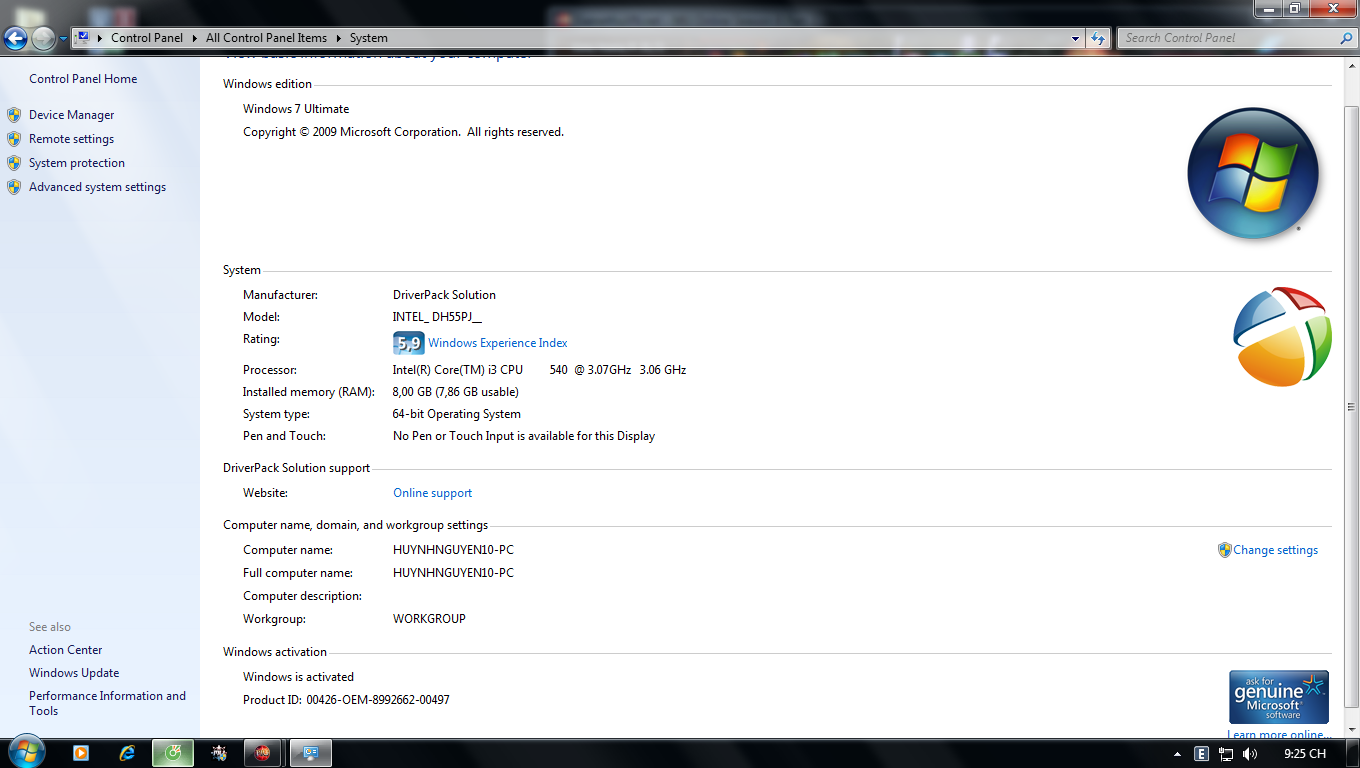Click the network connection tray icon
Image resolution: width=1360 pixels, height=768 pixels.
tap(1226, 754)
